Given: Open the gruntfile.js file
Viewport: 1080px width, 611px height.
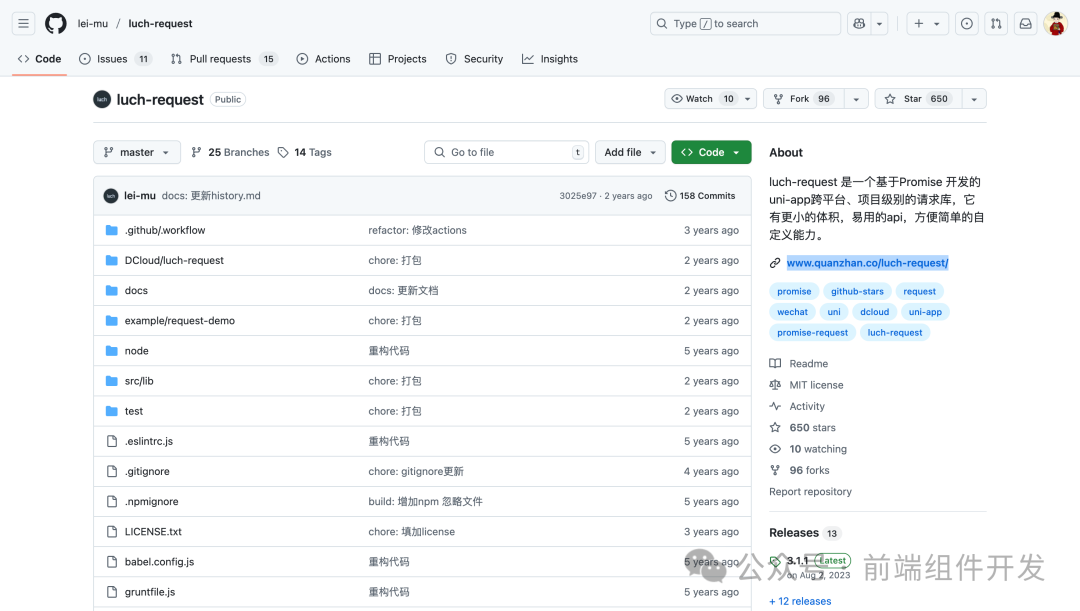Looking at the screenshot, I should click(149, 592).
